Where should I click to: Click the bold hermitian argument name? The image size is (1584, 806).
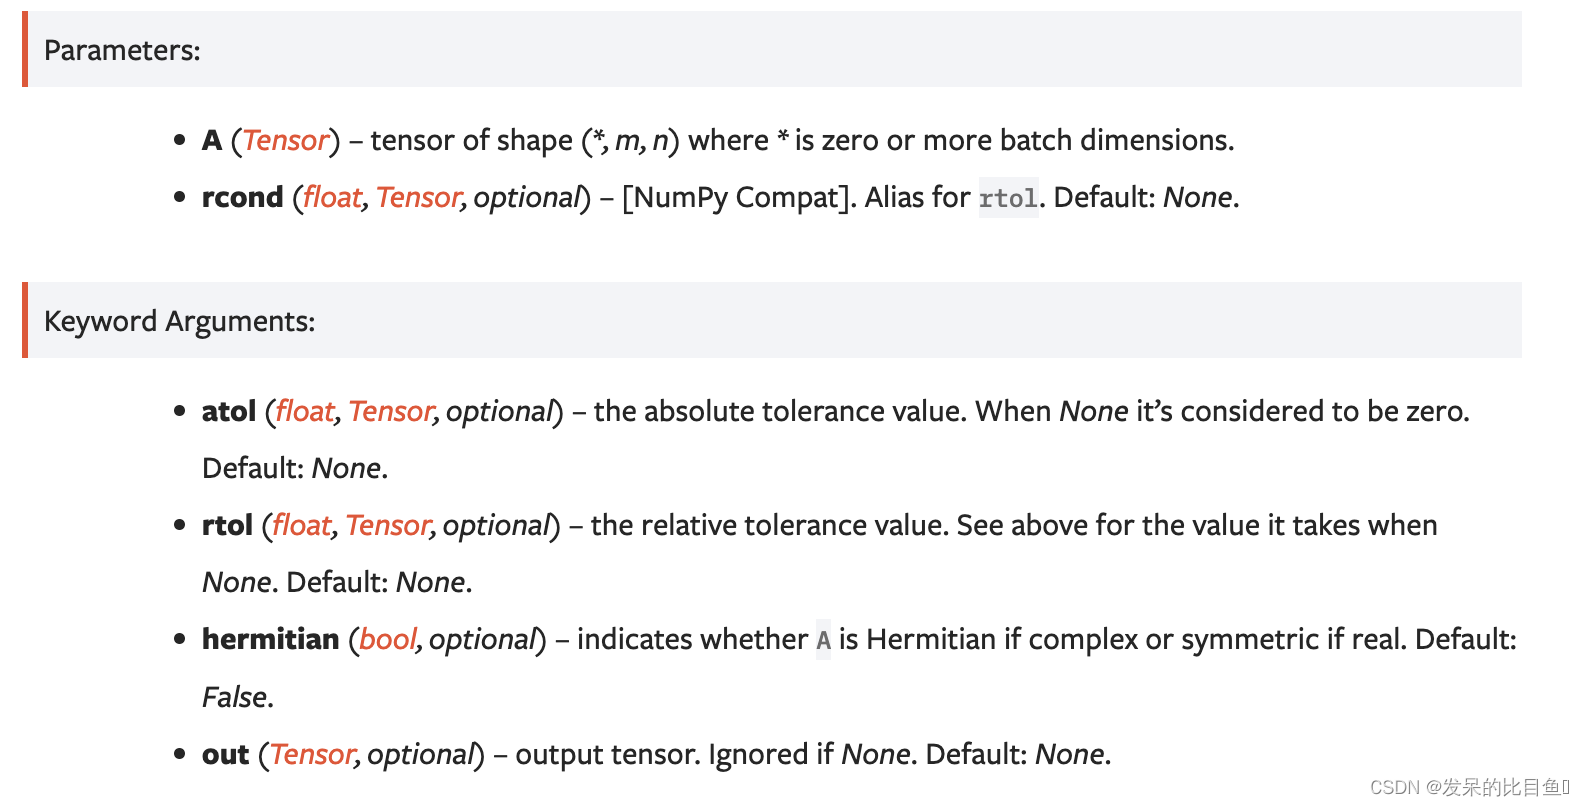(x=270, y=640)
